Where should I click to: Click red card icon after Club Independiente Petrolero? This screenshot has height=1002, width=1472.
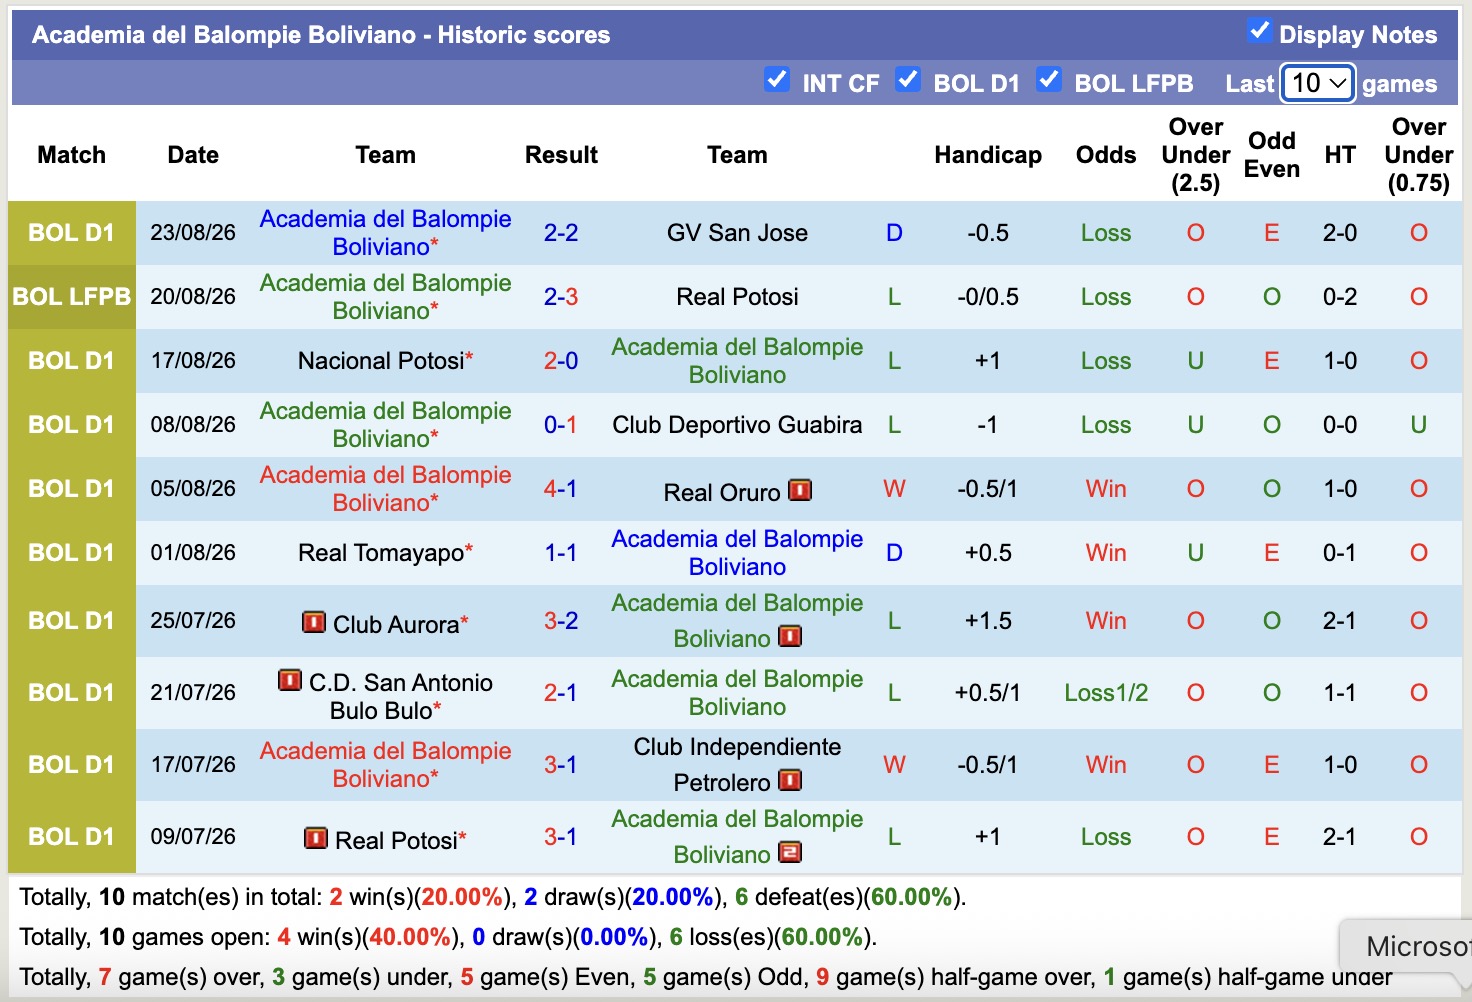pyautogui.click(x=790, y=780)
